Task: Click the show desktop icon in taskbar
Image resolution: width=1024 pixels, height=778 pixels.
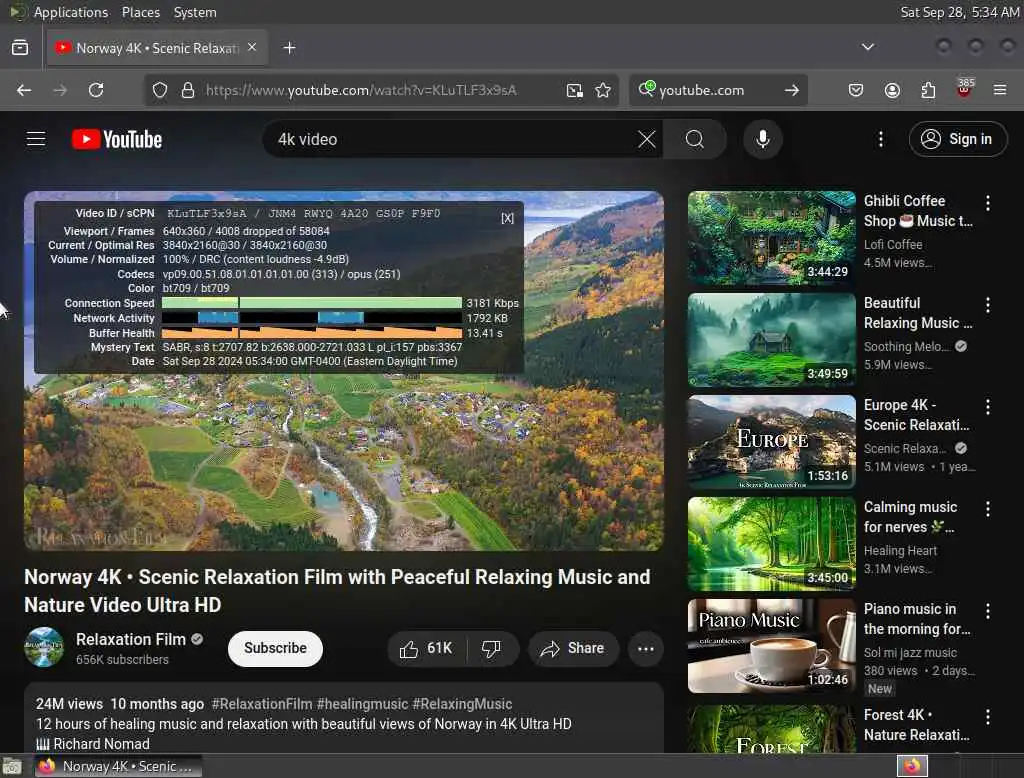Action: [x=12, y=766]
